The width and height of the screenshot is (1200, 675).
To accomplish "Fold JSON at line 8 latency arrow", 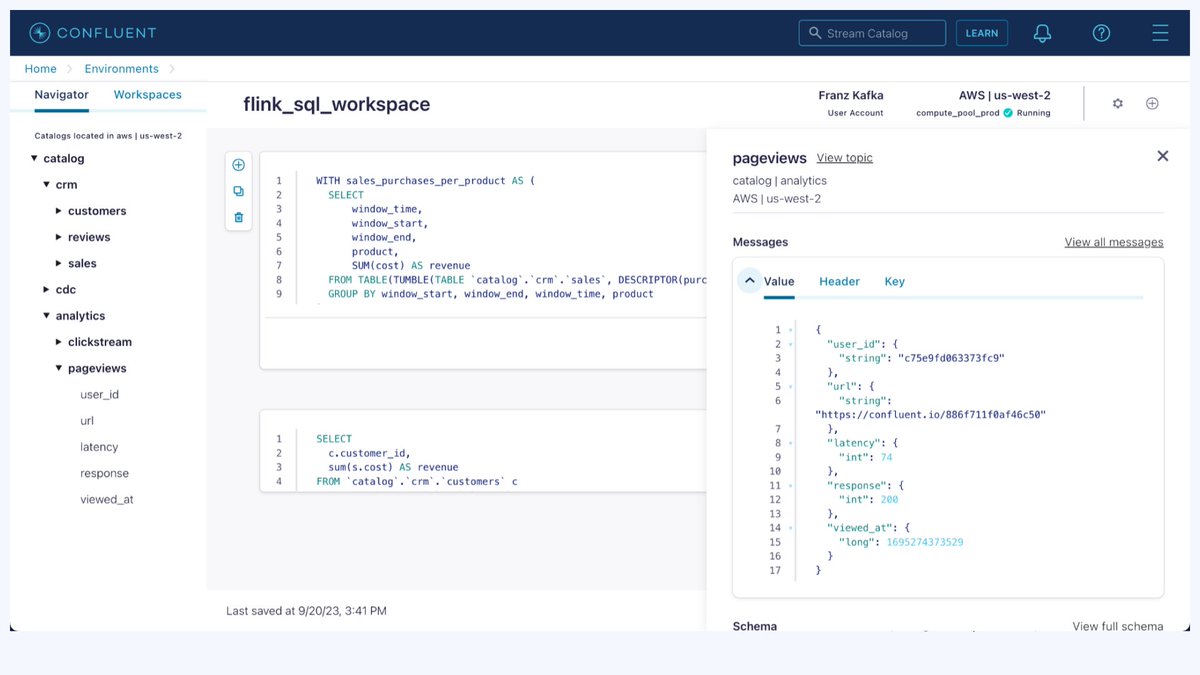I will pyautogui.click(x=790, y=443).
